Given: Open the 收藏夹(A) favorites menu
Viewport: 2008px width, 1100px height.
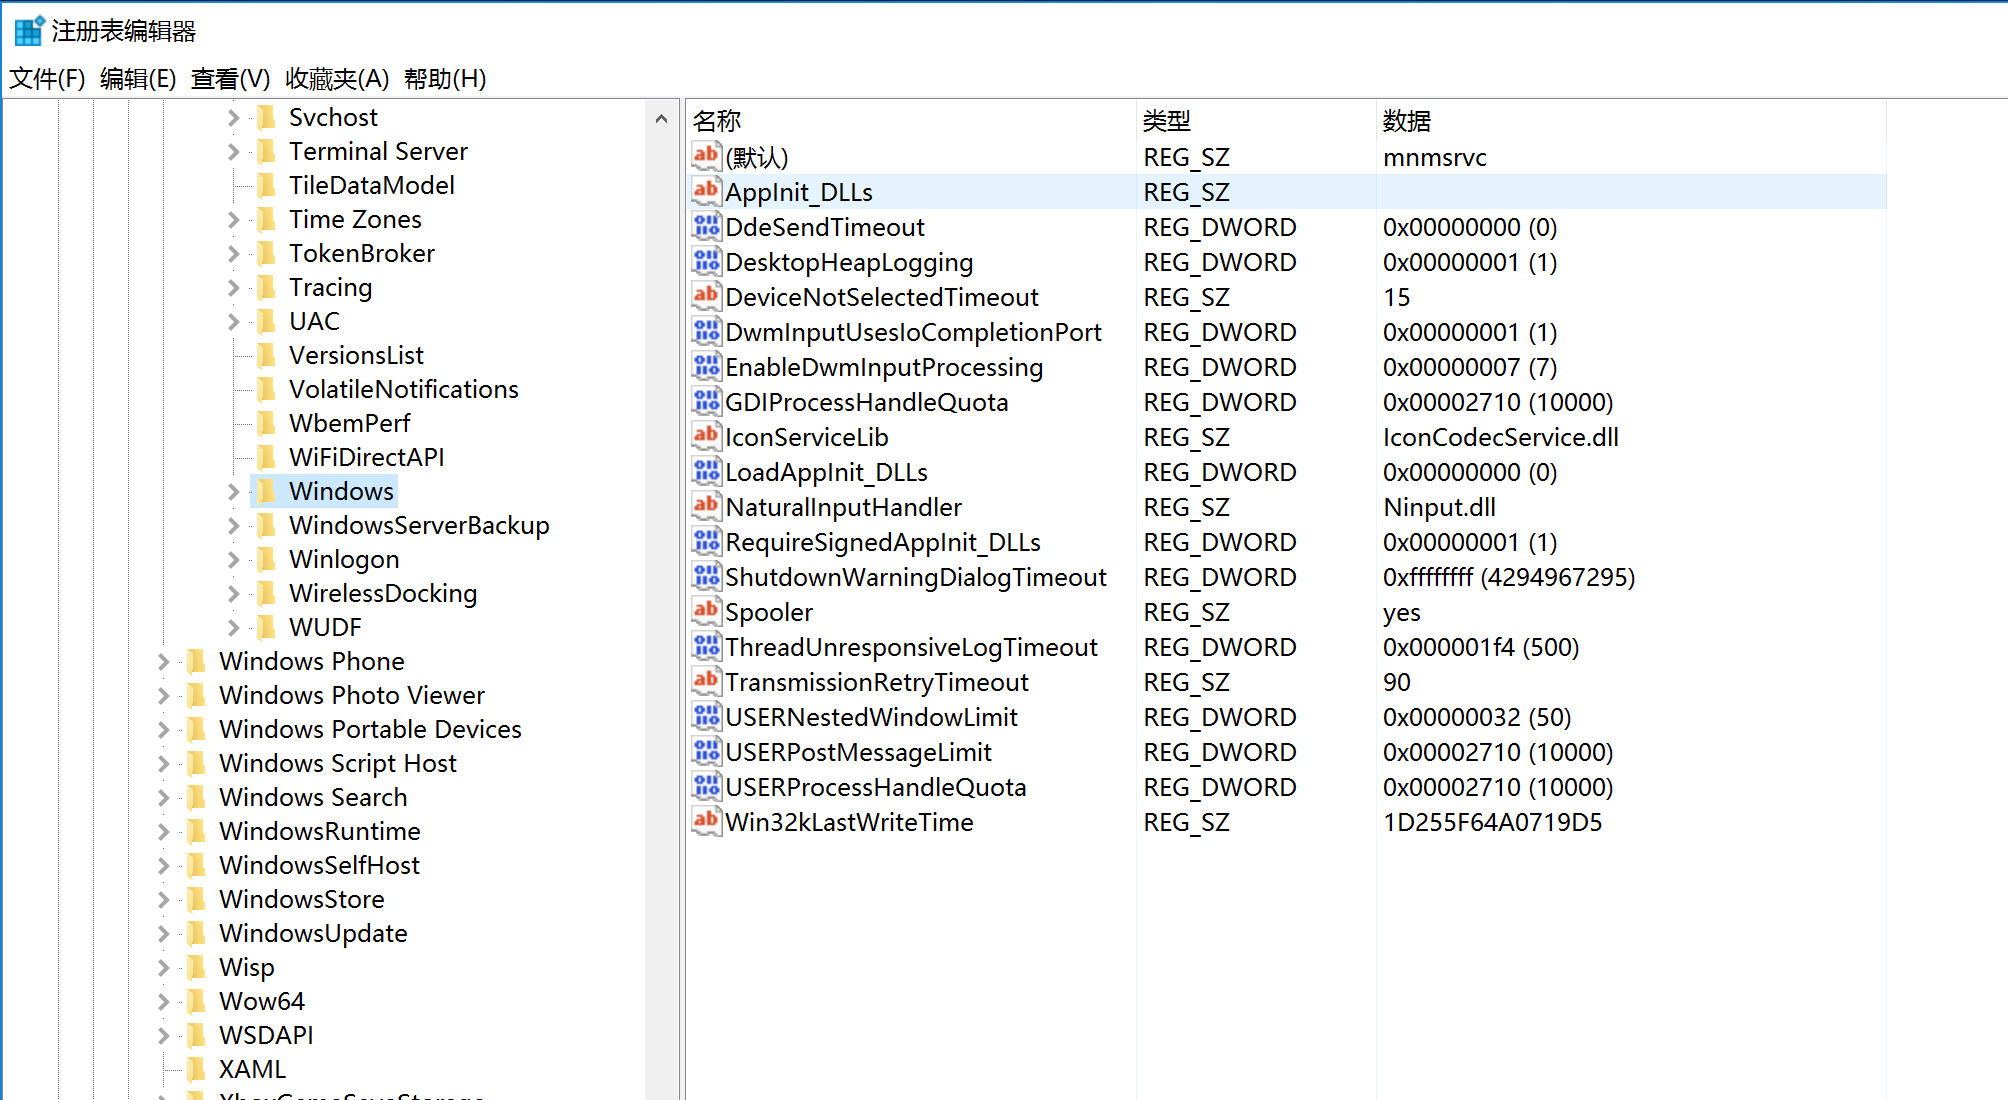Looking at the screenshot, I should click(x=336, y=78).
